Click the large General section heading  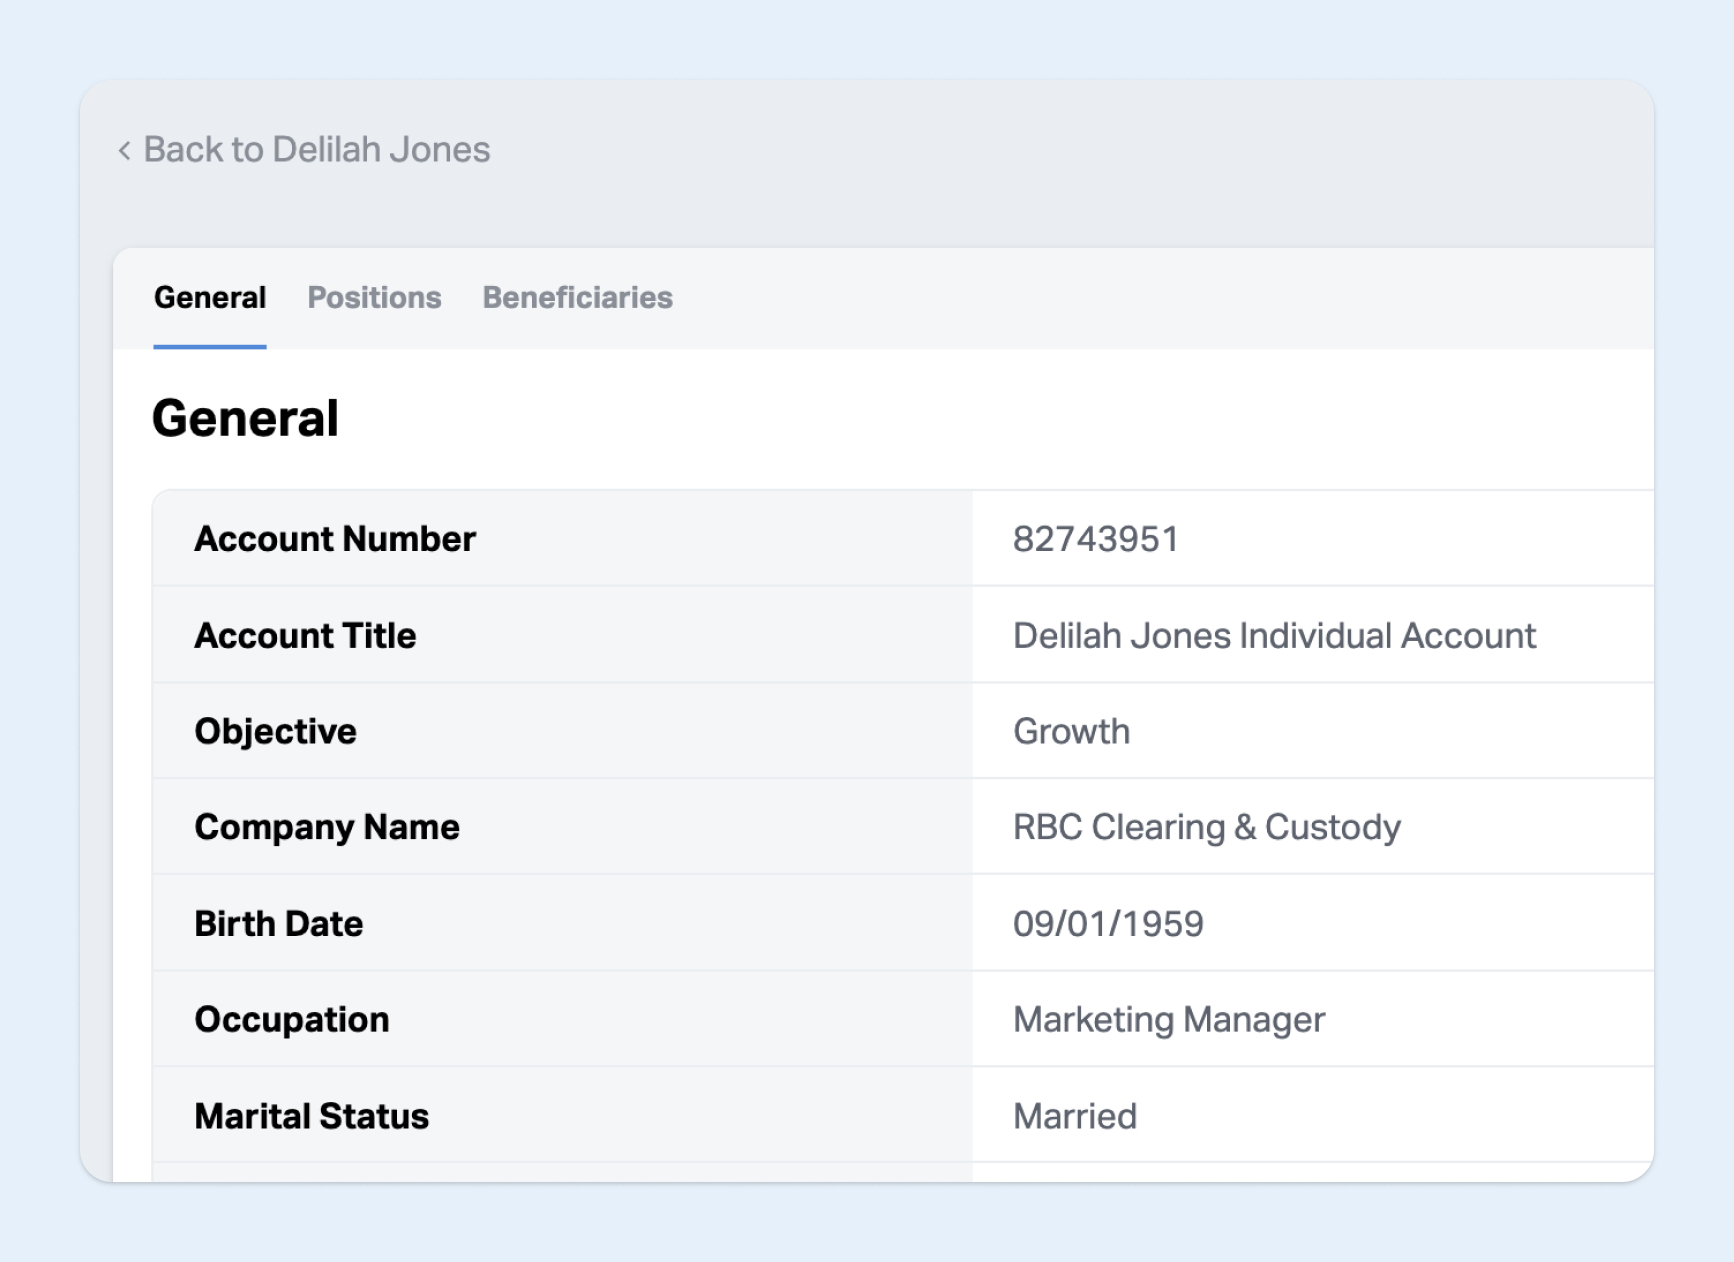[x=245, y=418]
